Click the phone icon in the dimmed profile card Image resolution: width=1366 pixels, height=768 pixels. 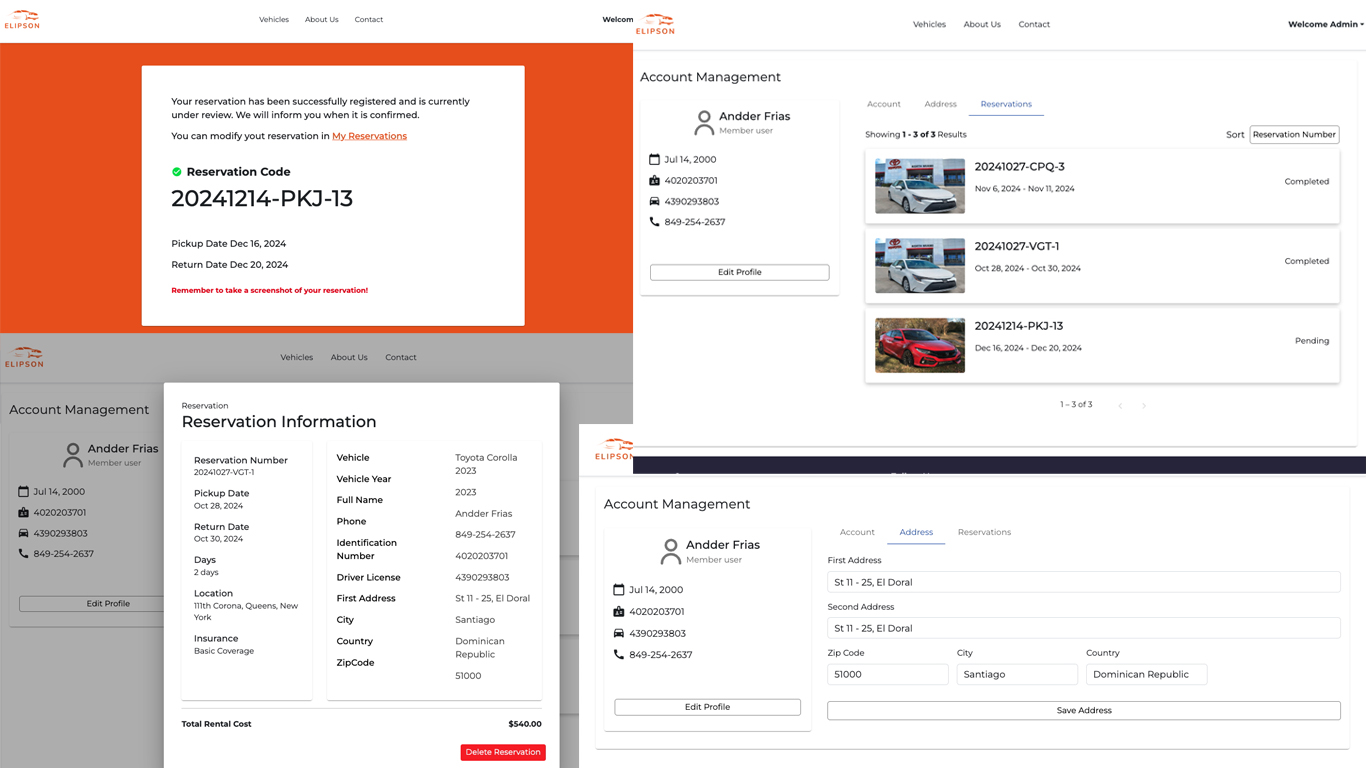coord(23,554)
